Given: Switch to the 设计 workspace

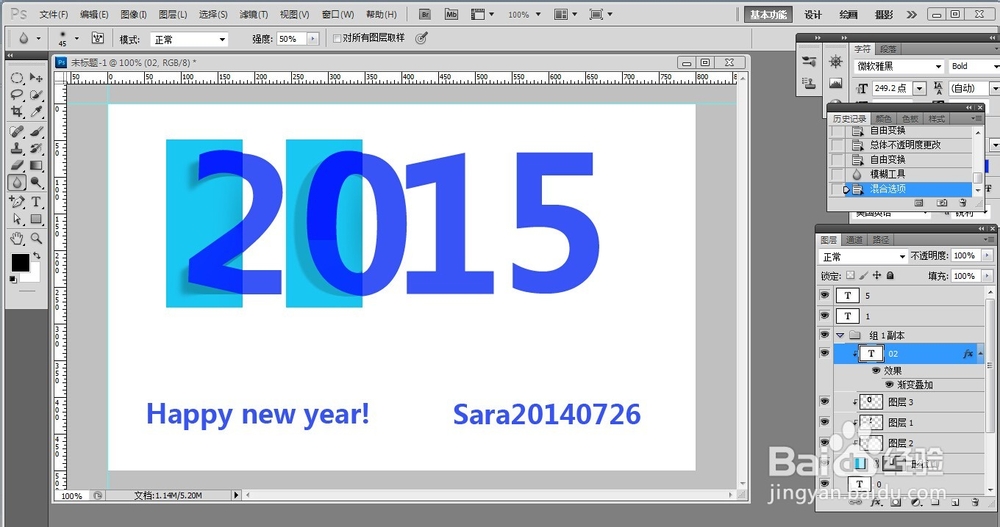Looking at the screenshot, I should pos(812,14).
